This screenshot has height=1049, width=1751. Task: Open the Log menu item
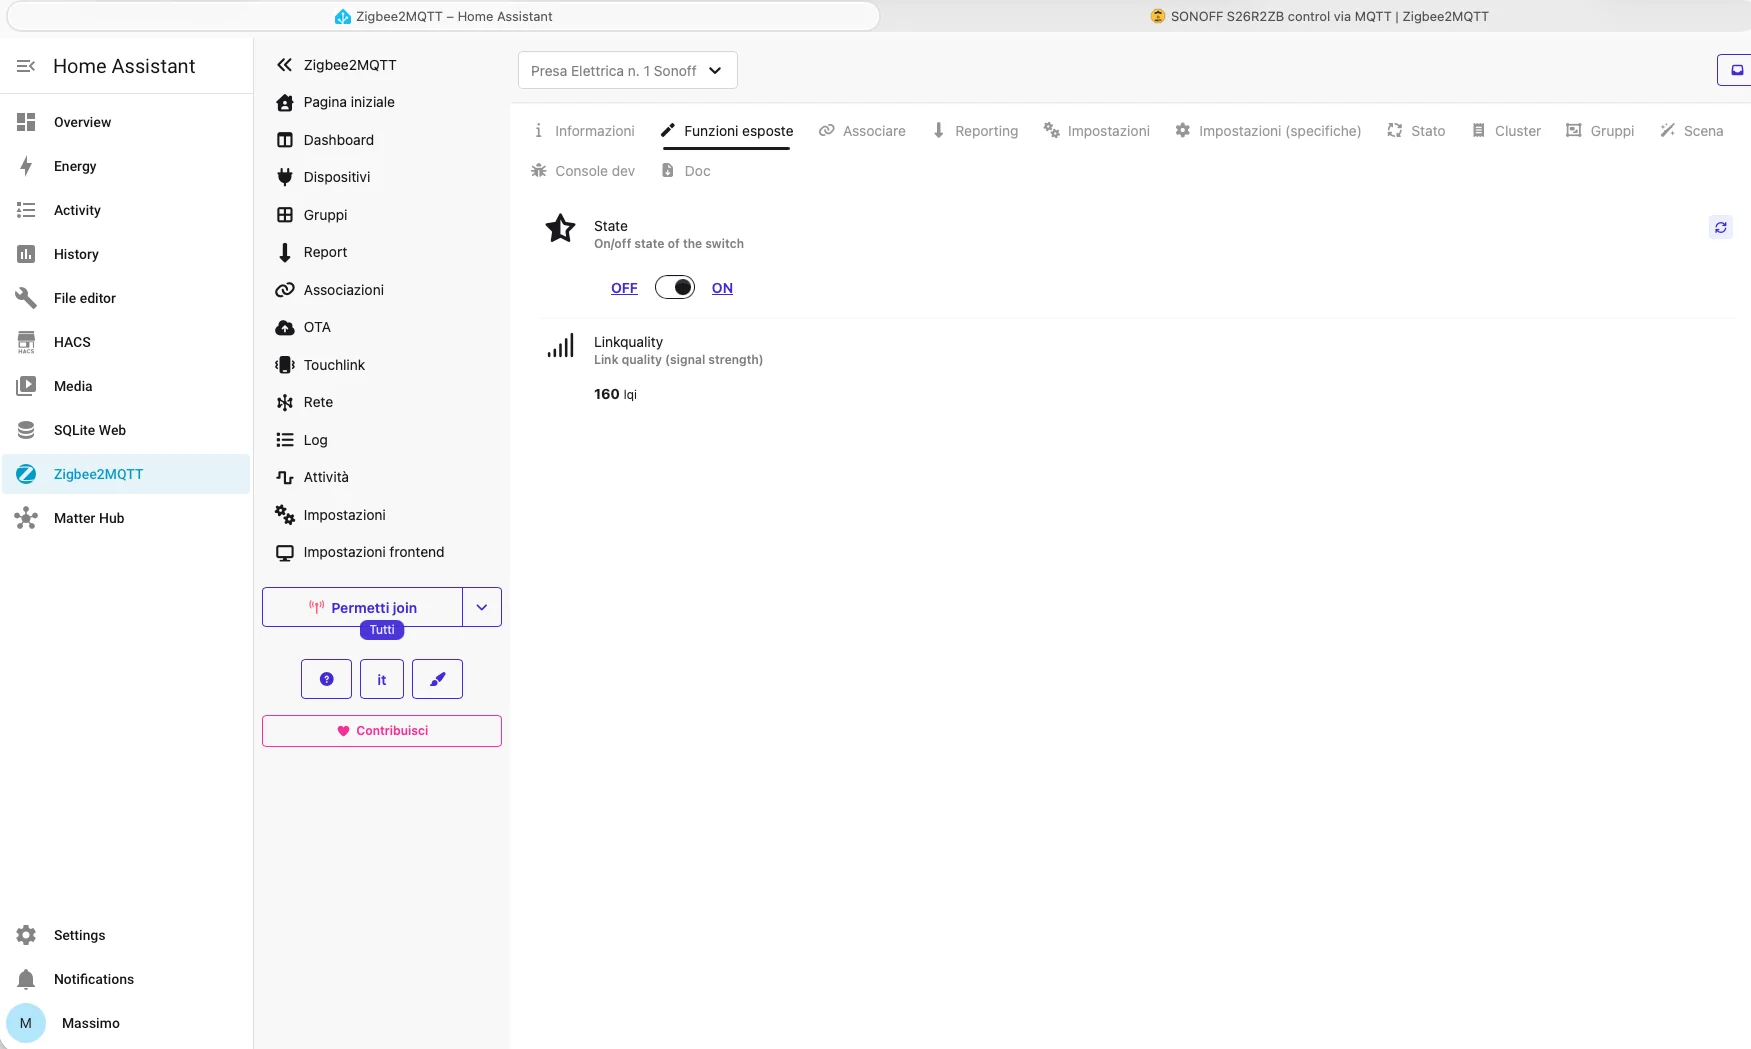315,440
